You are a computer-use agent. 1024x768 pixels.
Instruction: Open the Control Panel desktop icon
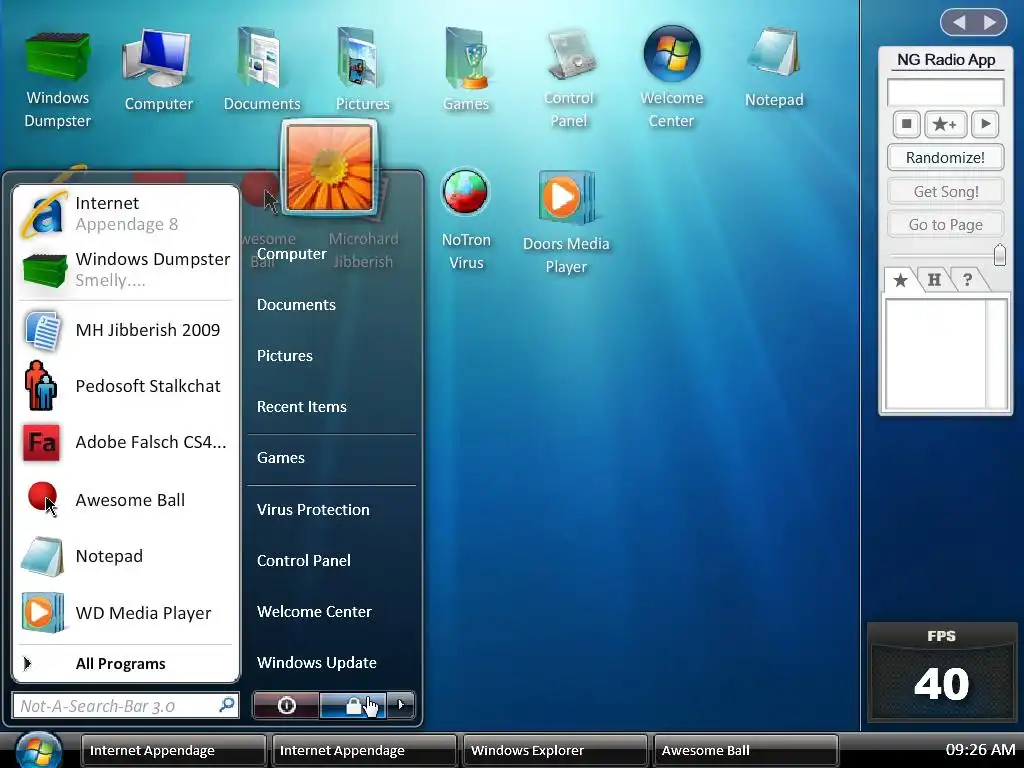click(x=568, y=78)
